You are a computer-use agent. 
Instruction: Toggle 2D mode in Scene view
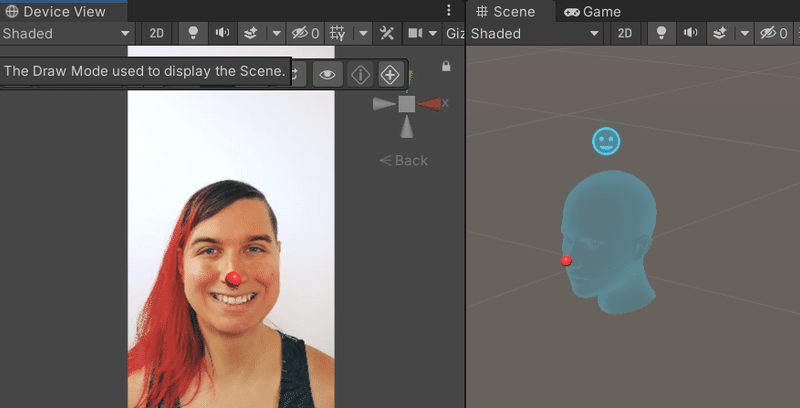tap(625, 34)
